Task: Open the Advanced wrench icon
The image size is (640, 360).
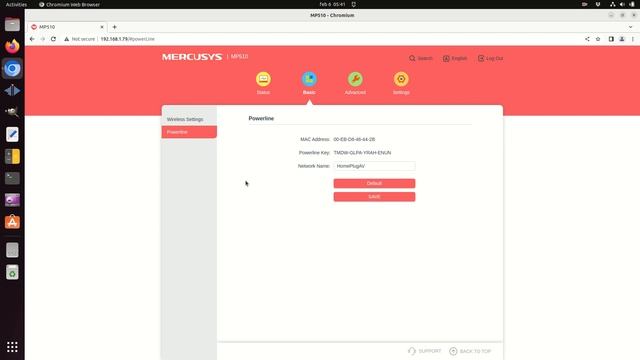Action: pos(355,79)
